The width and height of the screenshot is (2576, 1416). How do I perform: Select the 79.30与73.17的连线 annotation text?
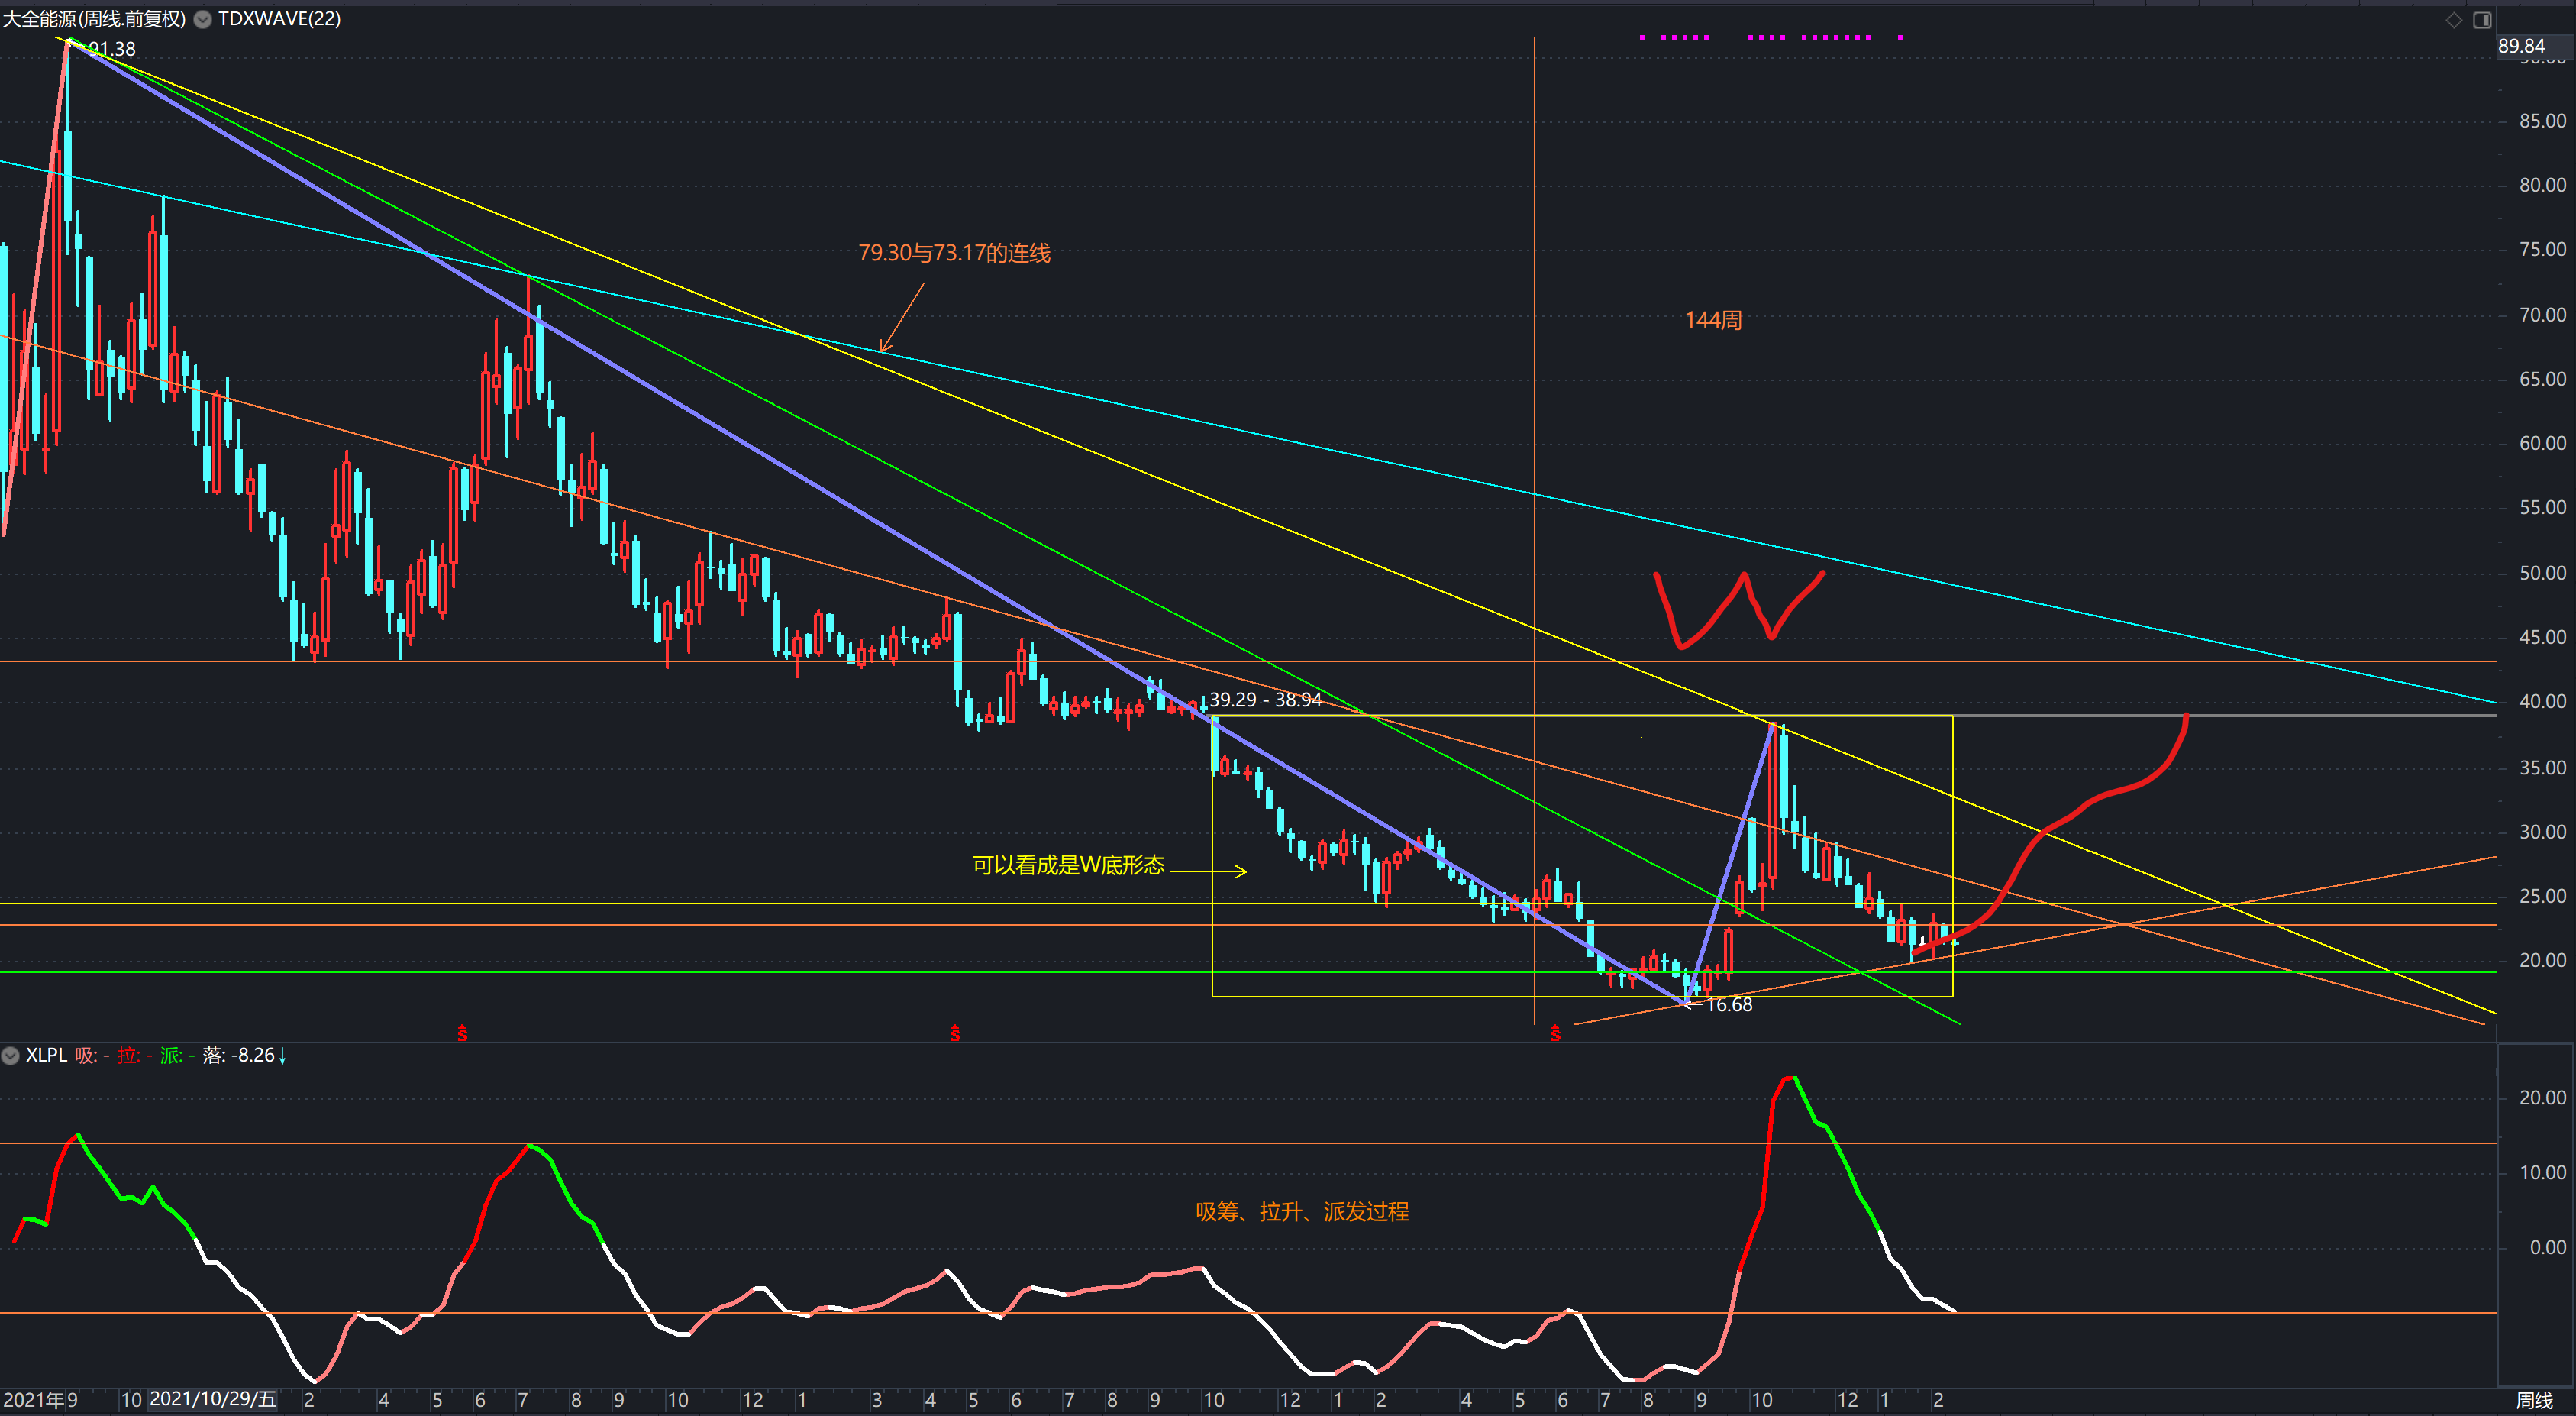point(954,253)
